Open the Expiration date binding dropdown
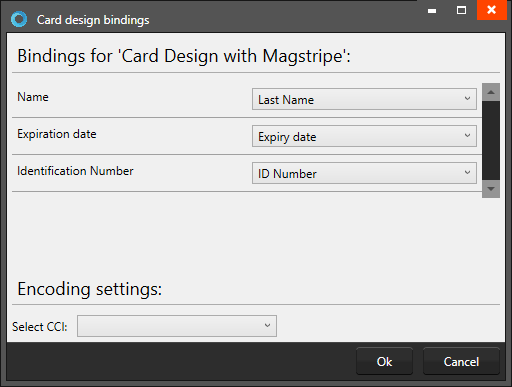Screen dimensions: 512x387 364,136
